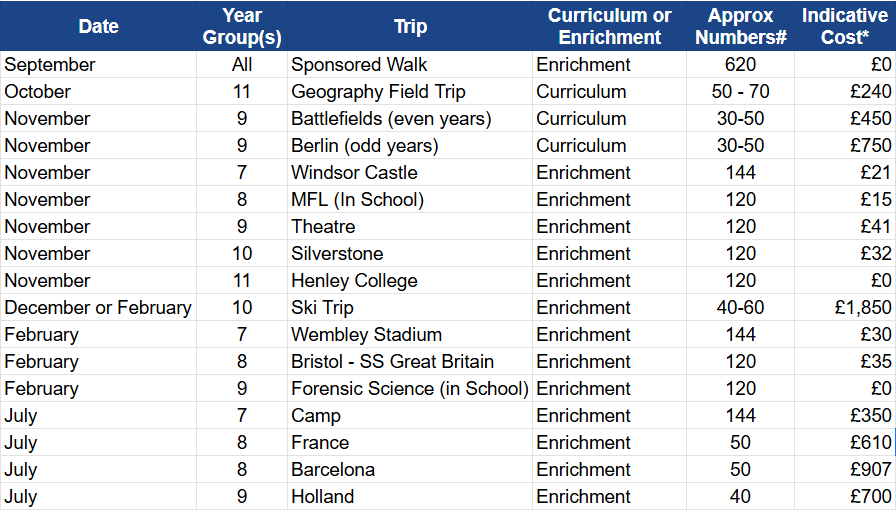Click the 620 approx numbers cell
The height and width of the screenshot is (510, 896).
(740, 65)
